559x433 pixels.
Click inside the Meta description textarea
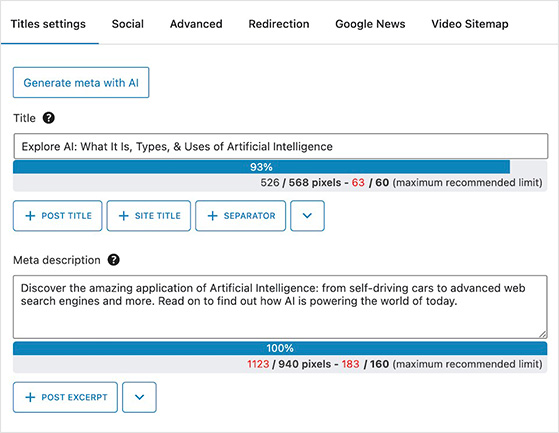pyautogui.click(x=280, y=307)
